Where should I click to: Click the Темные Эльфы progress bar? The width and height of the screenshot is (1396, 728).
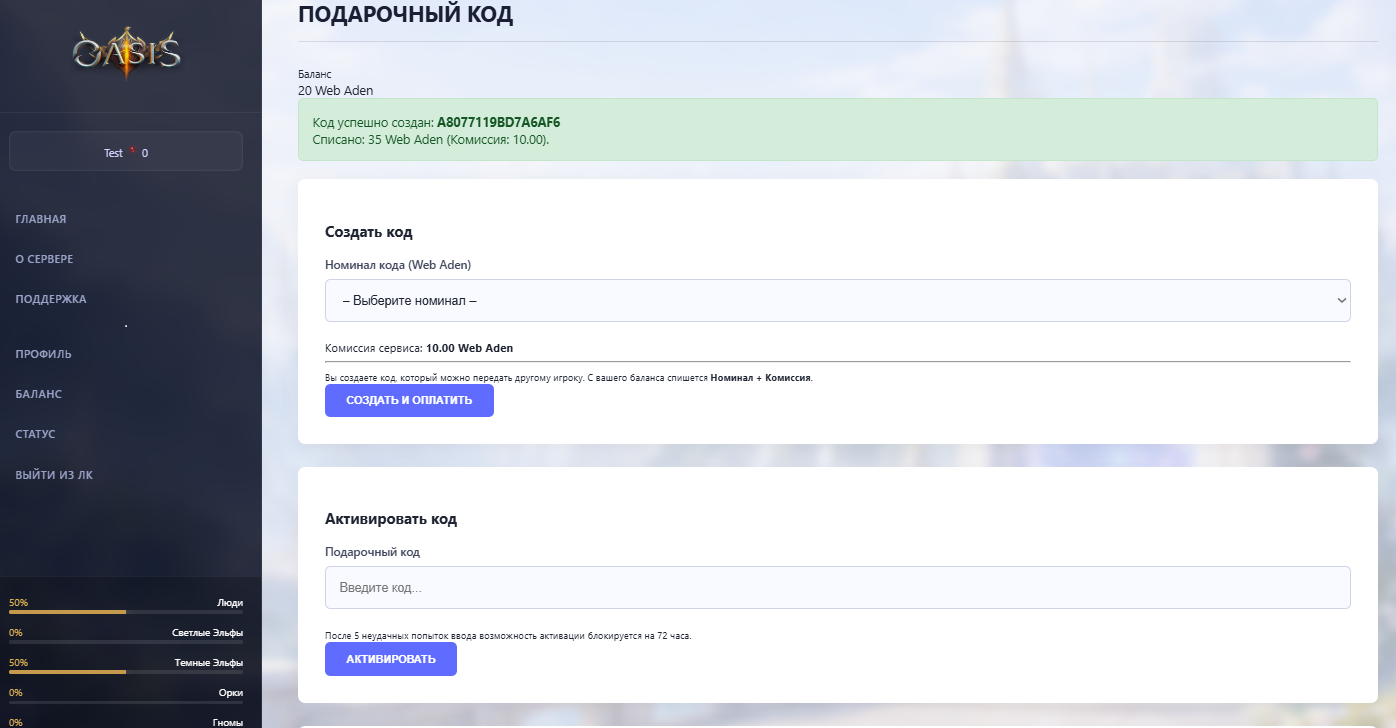(126, 672)
